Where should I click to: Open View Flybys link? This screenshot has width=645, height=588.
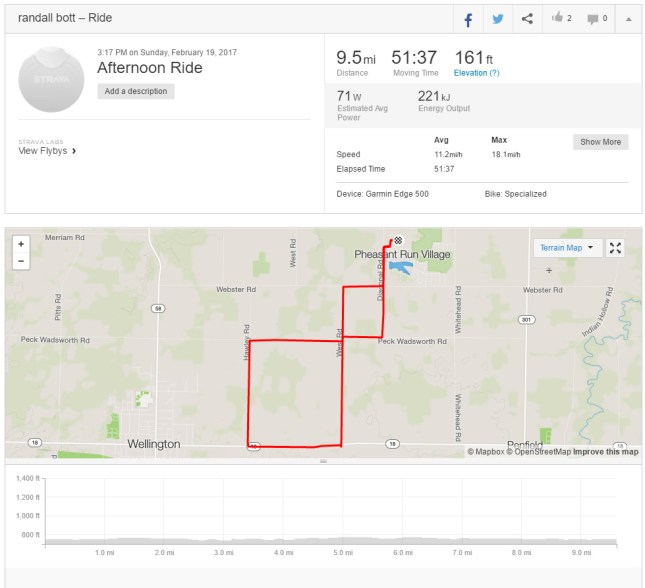(47, 151)
